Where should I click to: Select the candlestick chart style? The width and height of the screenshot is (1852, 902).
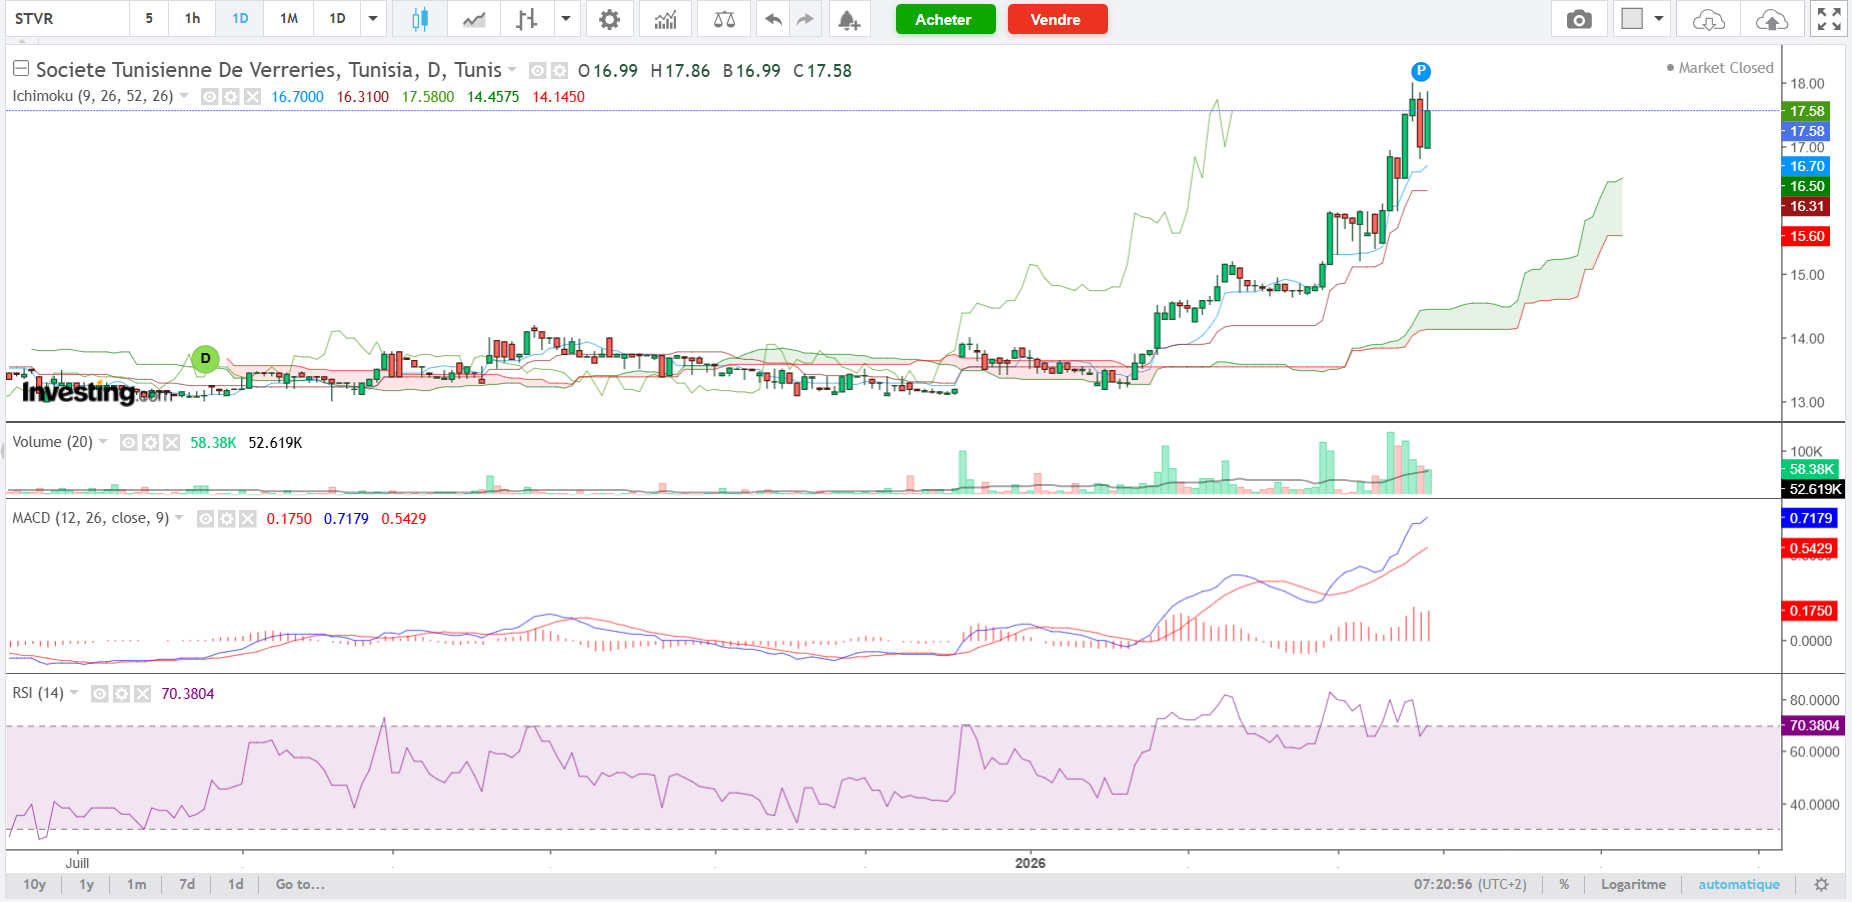(420, 19)
